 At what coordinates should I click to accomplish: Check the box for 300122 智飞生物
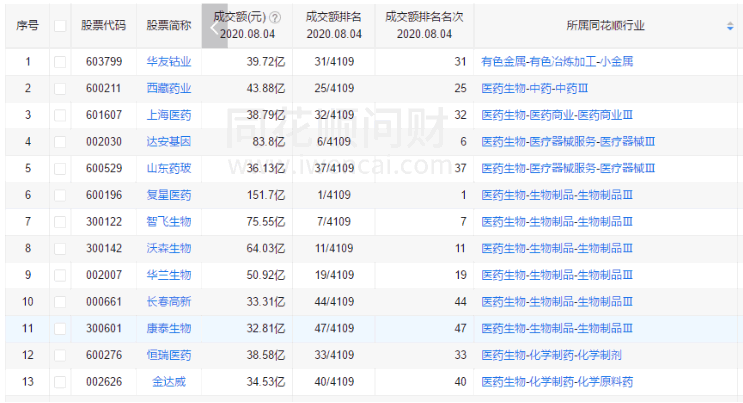pos(60,222)
